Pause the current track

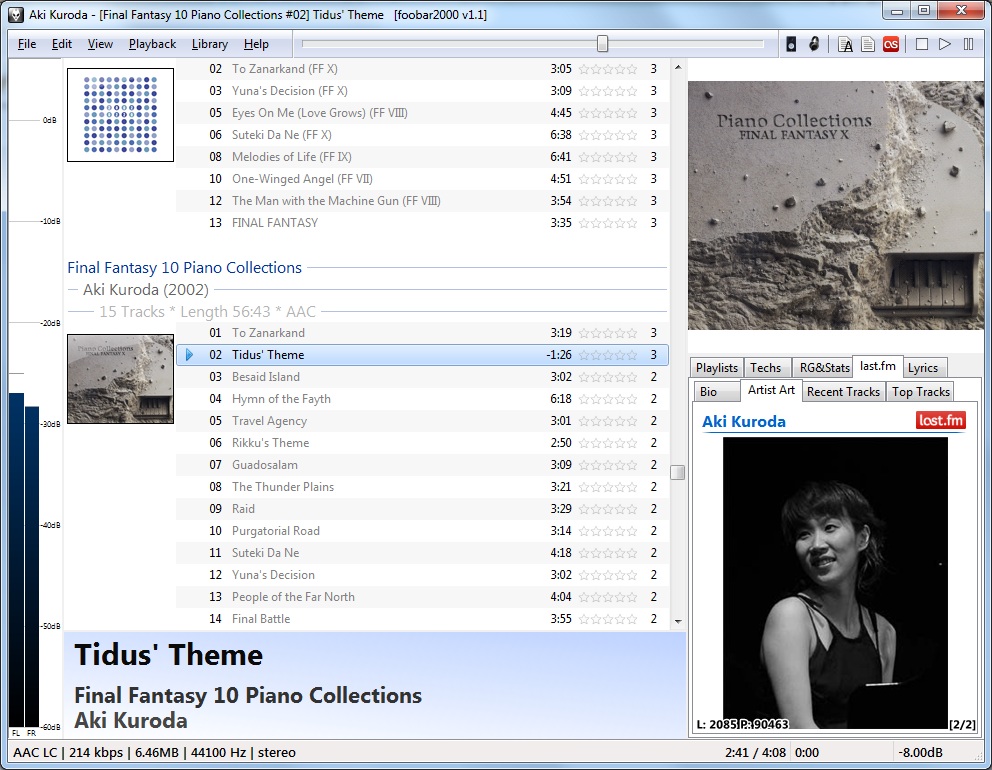pos(968,44)
